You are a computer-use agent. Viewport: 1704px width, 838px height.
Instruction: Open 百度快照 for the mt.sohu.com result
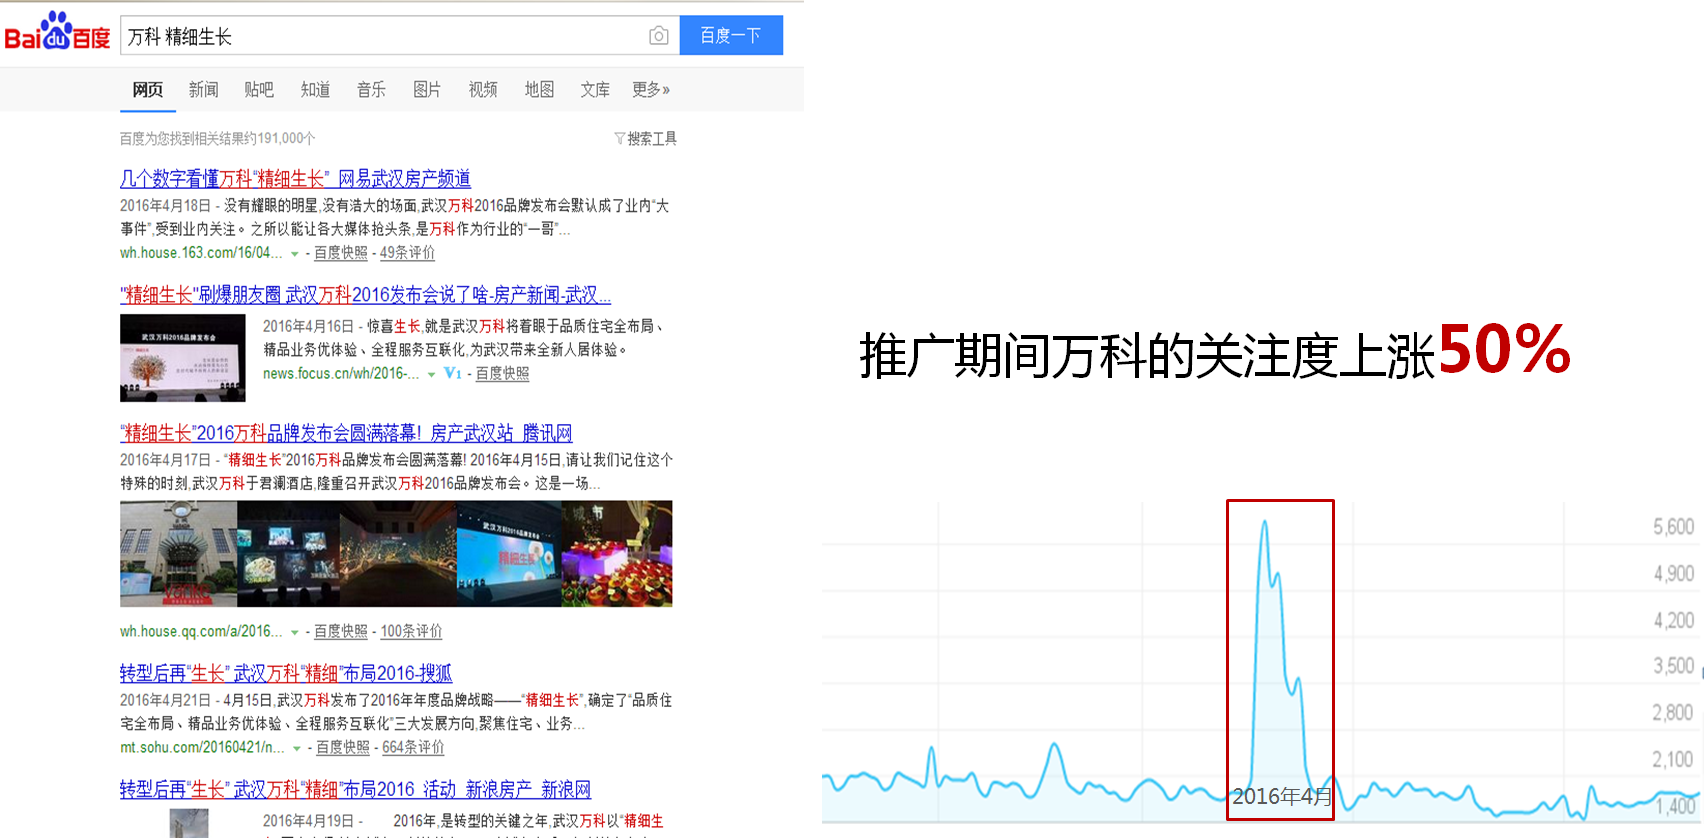tap(343, 747)
